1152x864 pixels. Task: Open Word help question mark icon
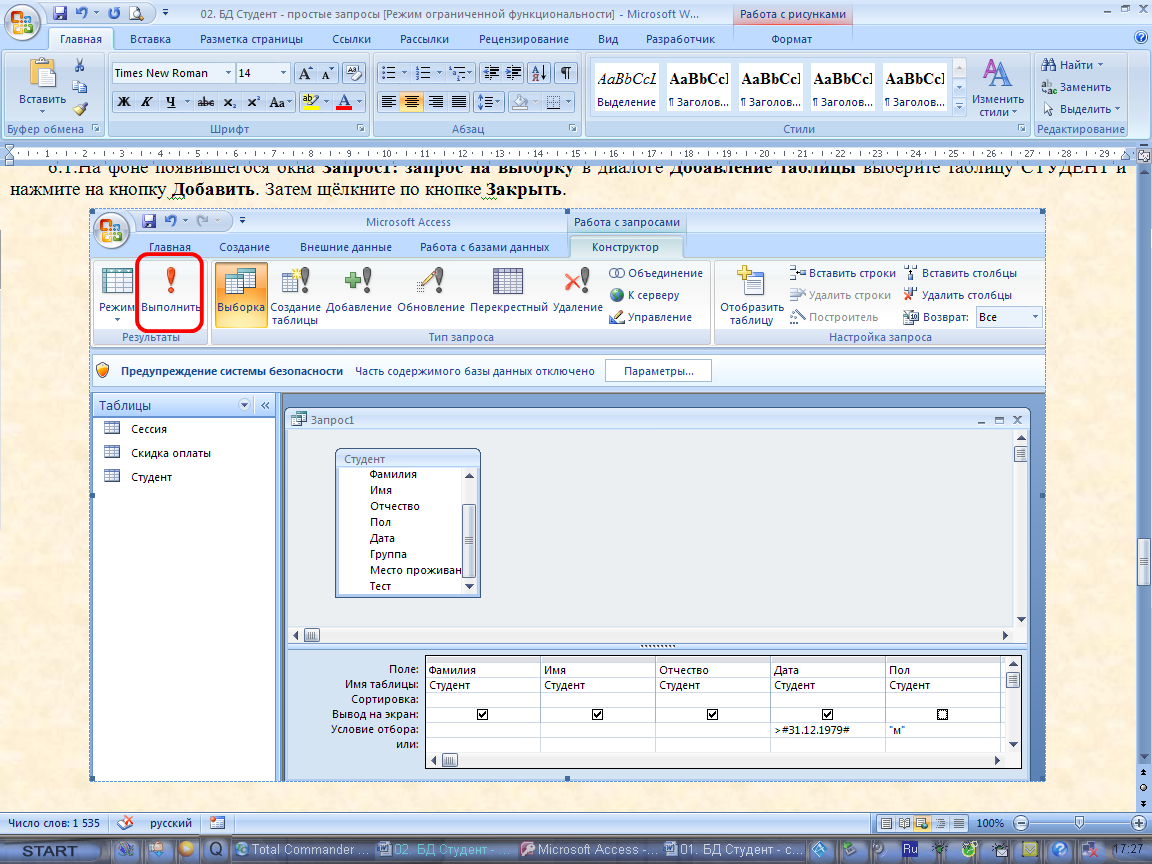[1141, 38]
